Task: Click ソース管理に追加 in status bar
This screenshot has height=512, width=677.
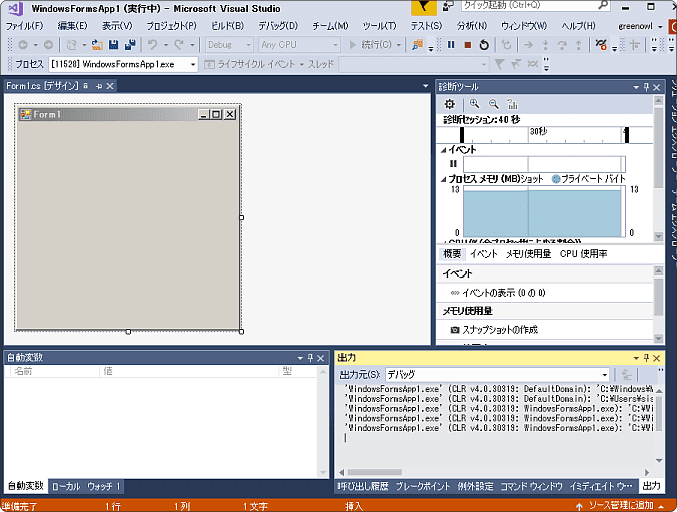Action: 621,506
